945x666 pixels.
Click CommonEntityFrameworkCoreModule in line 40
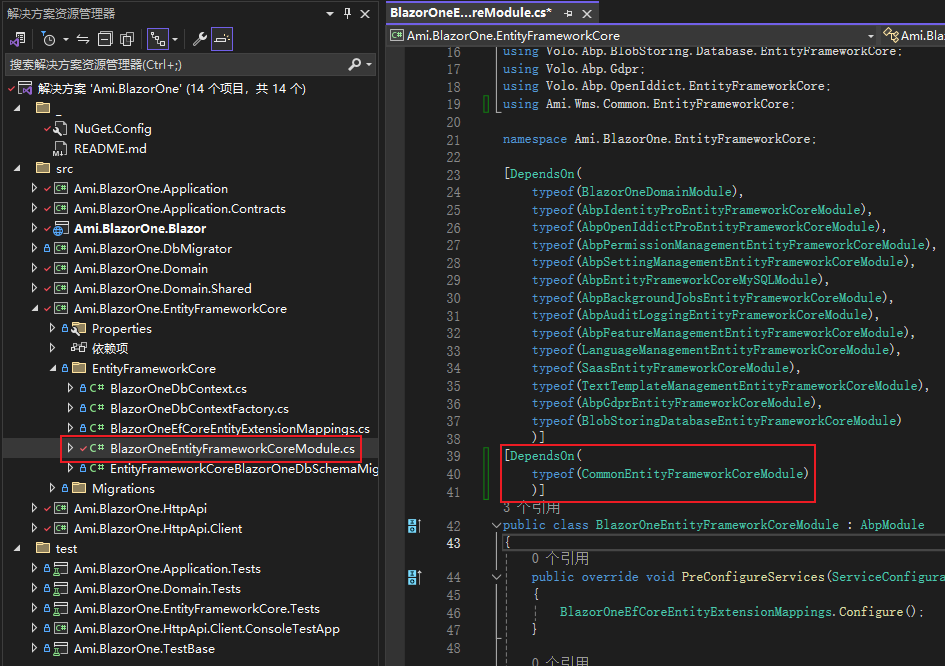[x=692, y=474]
